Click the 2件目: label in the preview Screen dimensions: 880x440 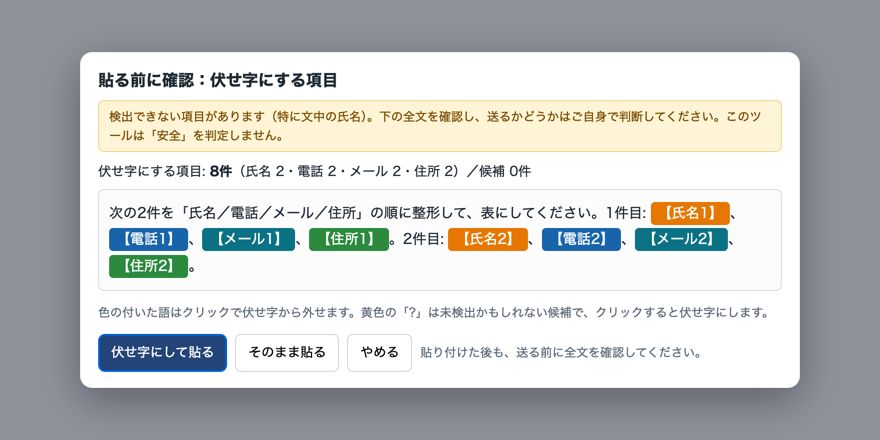[x=424, y=239]
